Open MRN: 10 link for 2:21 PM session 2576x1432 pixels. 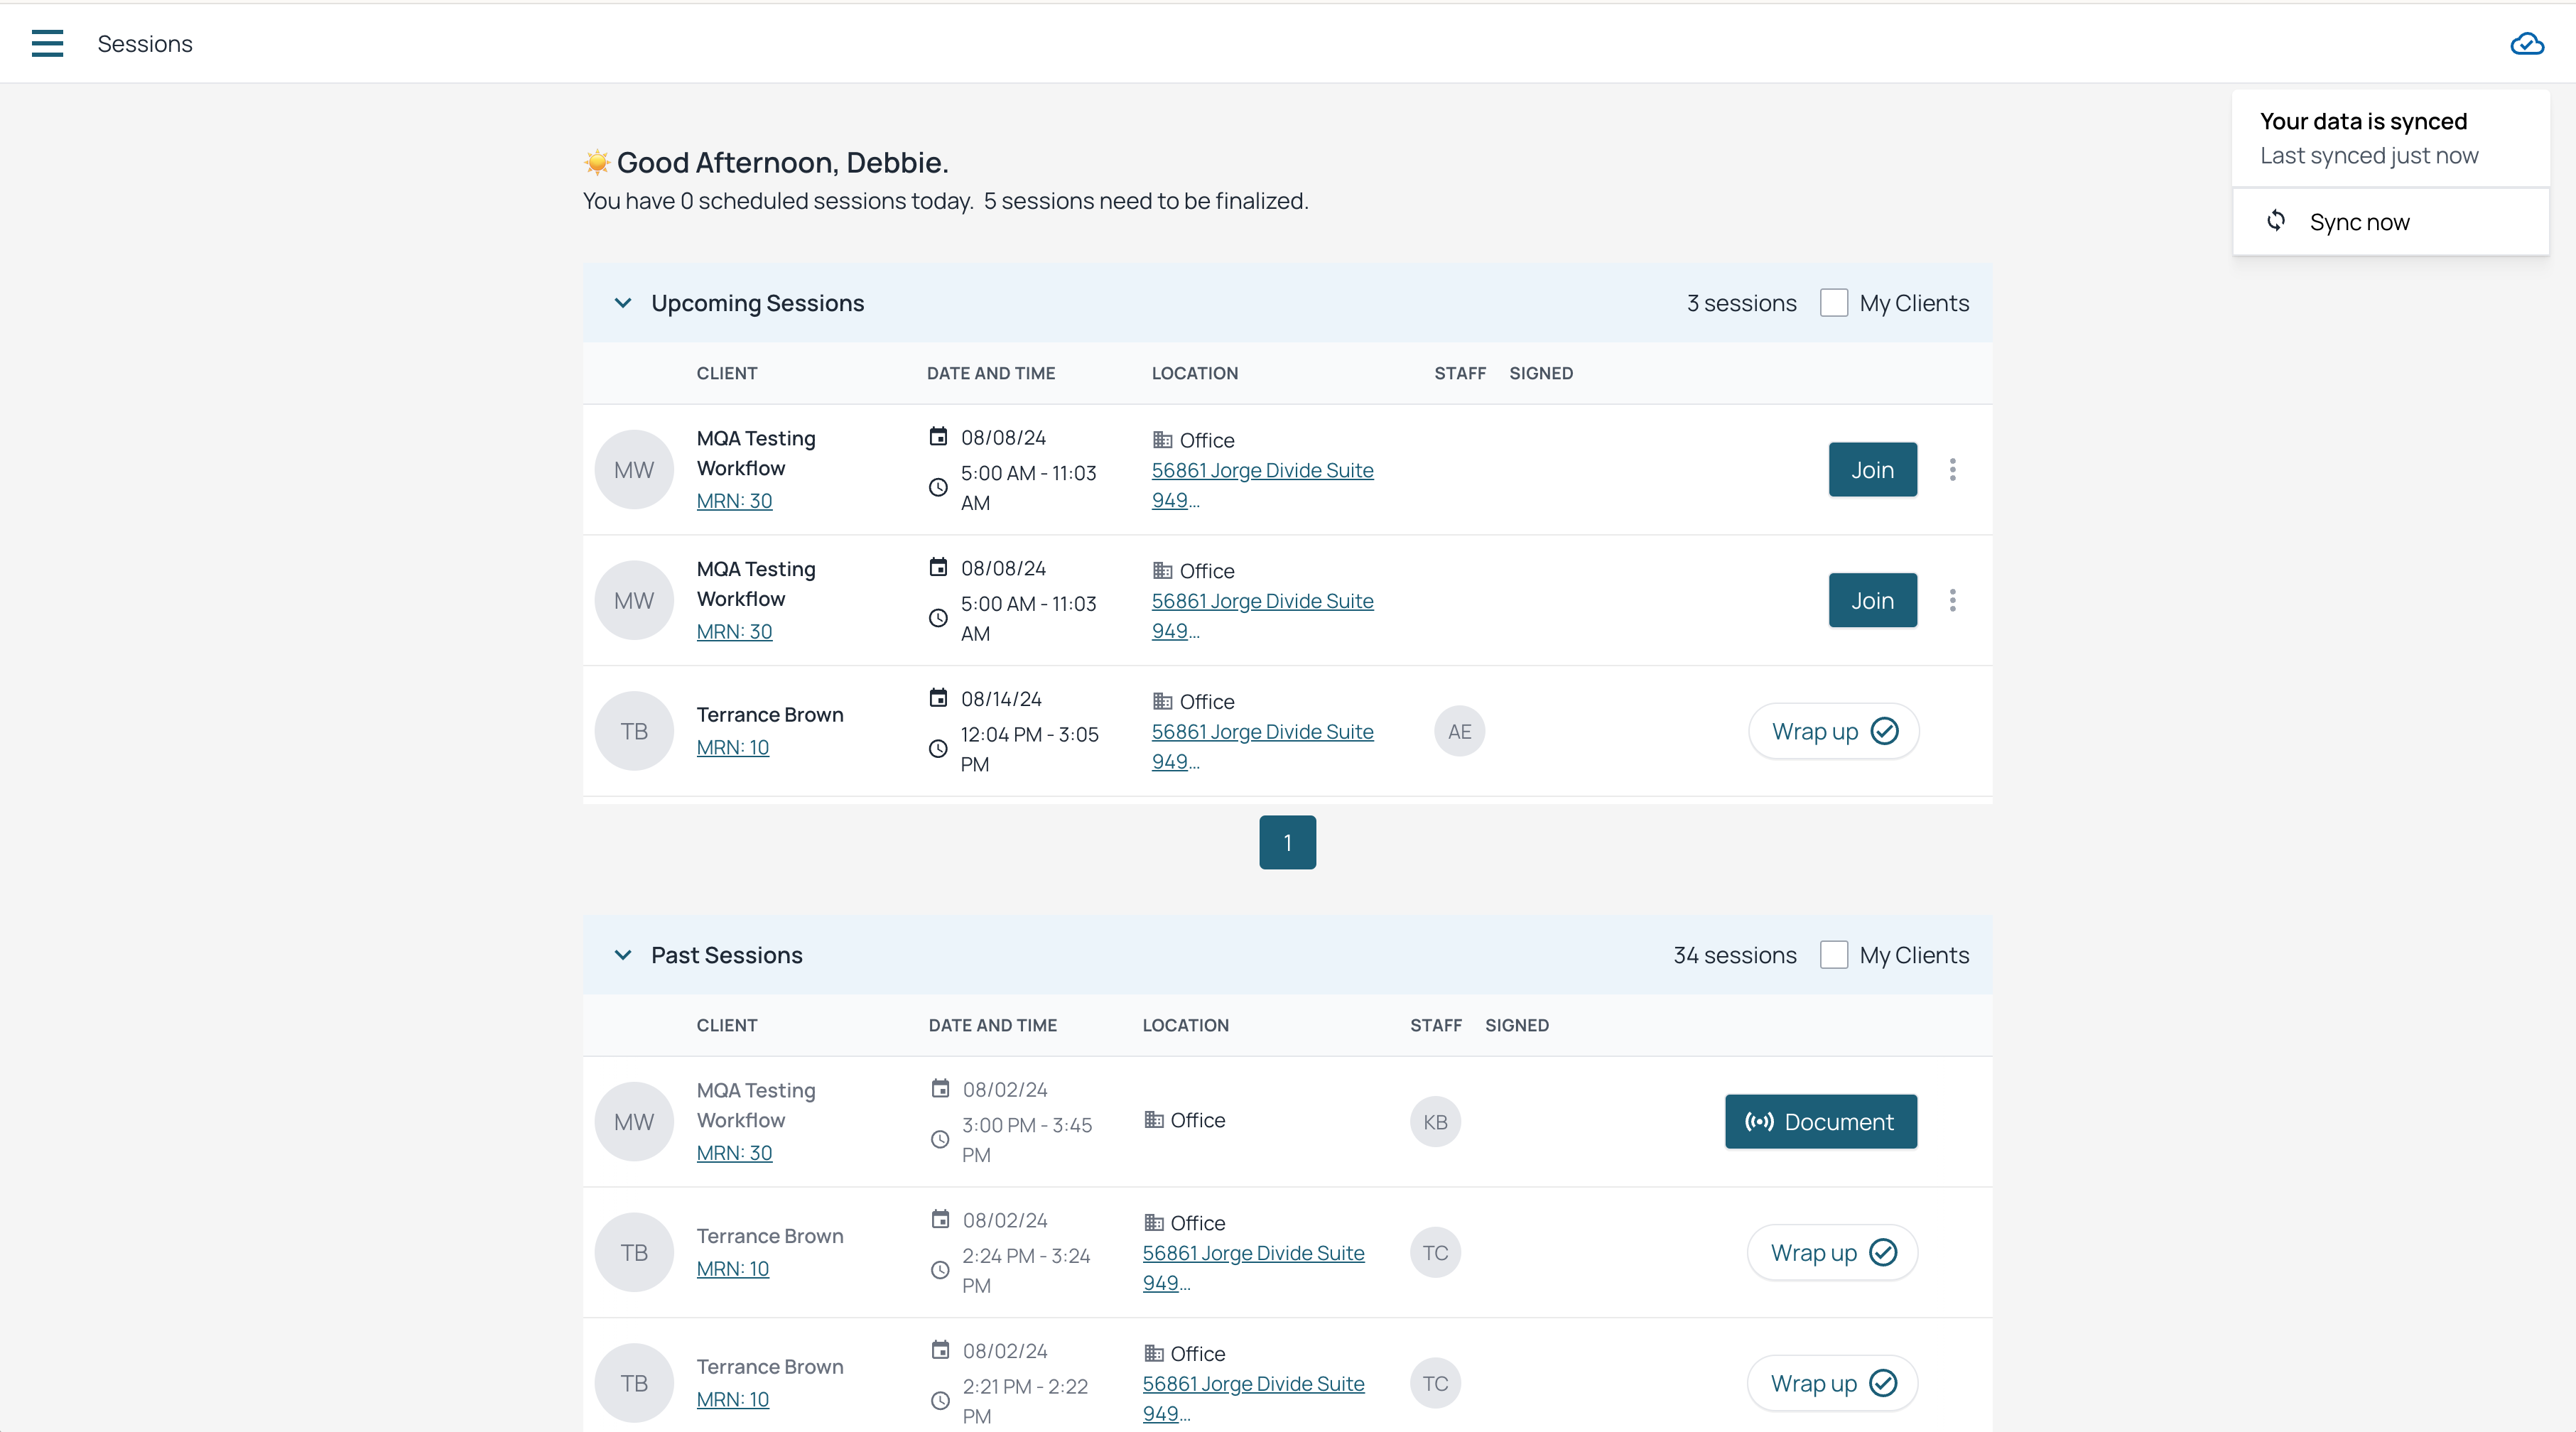(x=732, y=1400)
